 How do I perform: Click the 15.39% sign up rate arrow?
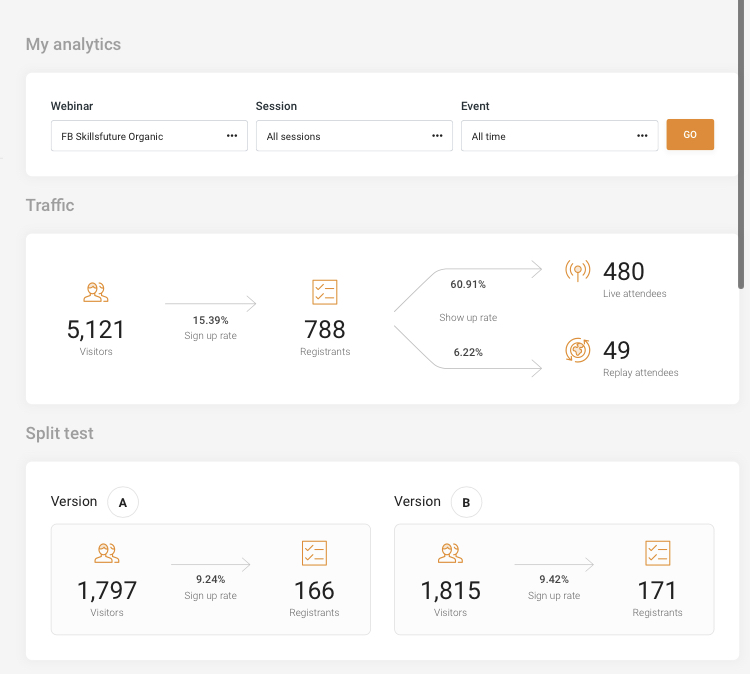click(211, 303)
